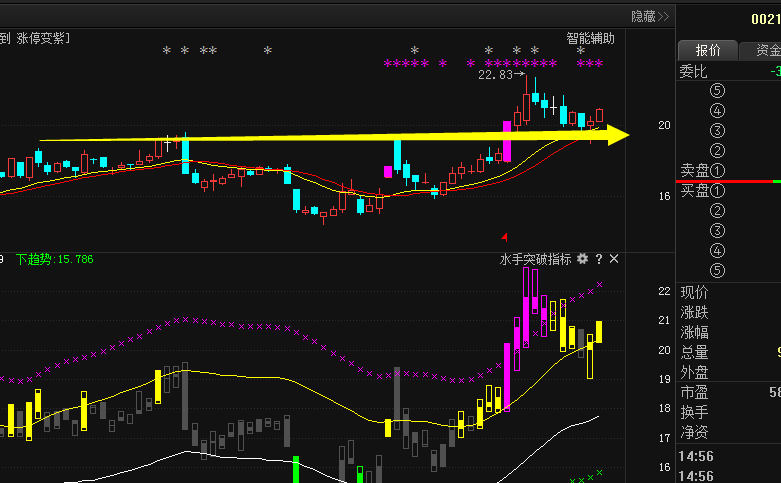Switch to the 报价 tab
781x483 pixels.
708,50
